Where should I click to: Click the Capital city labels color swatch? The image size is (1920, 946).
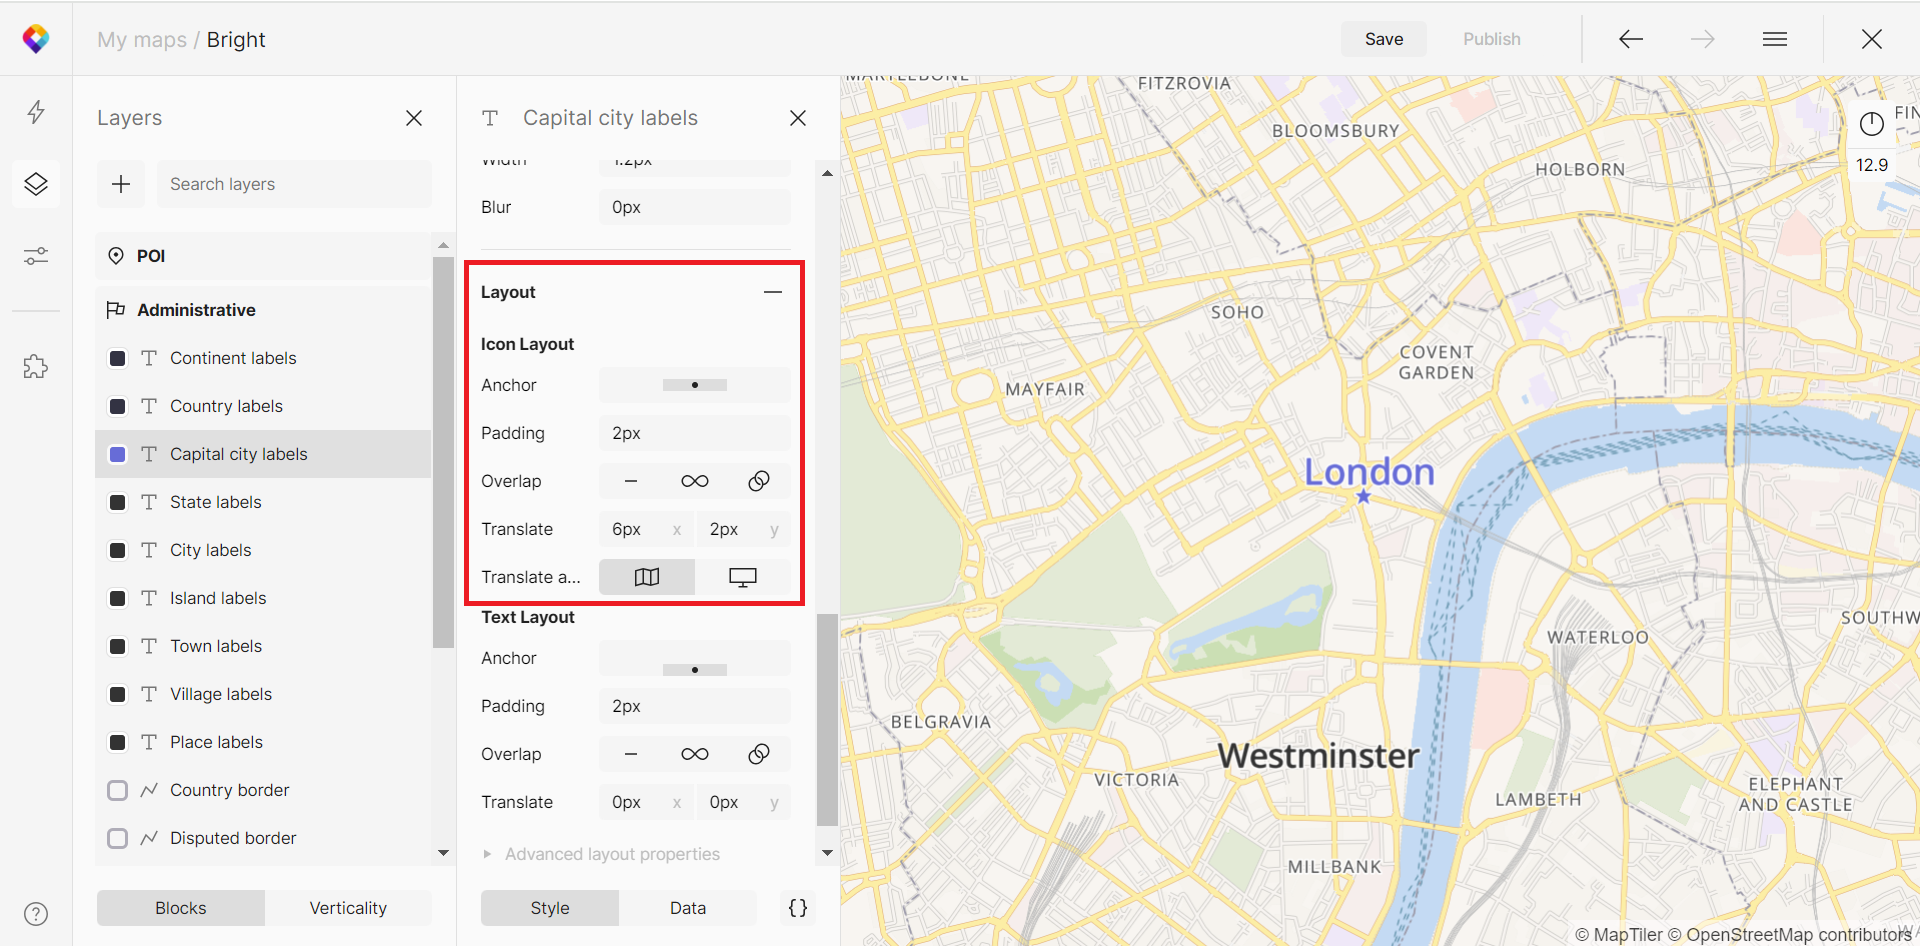click(118, 454)
